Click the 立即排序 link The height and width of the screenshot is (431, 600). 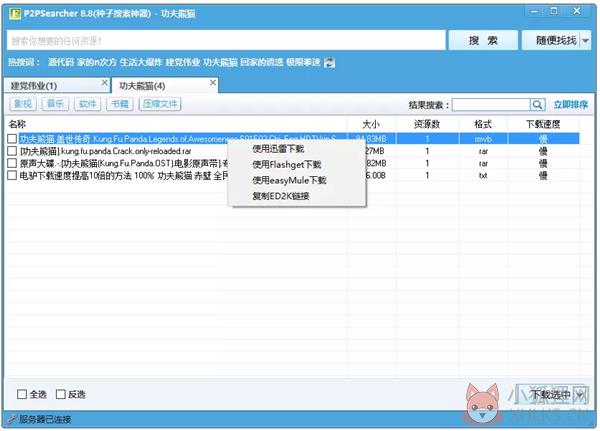pyautogui.click(x=571, y=104)
